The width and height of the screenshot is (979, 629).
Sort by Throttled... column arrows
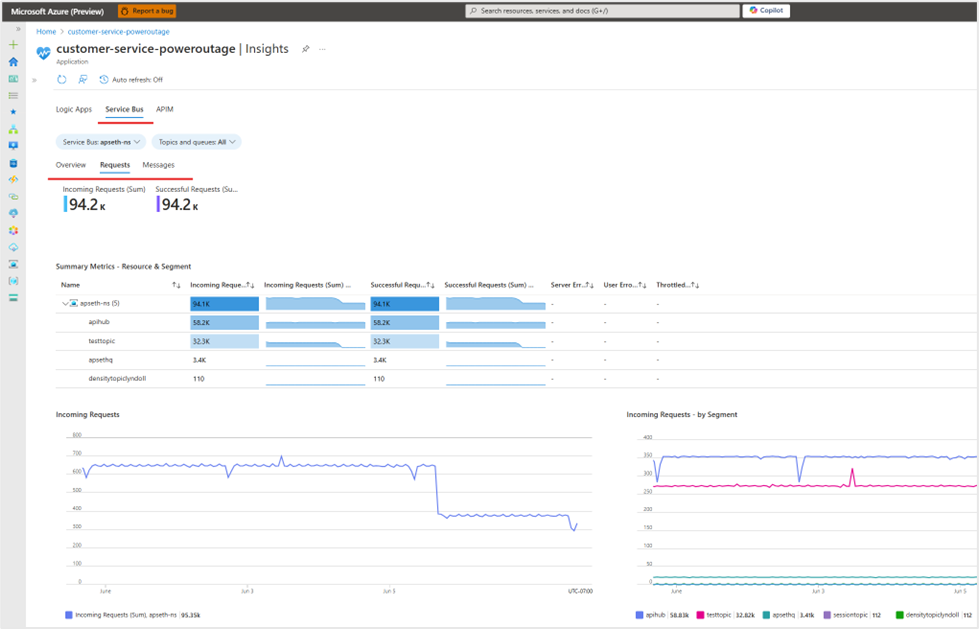[x=695, y=285]
